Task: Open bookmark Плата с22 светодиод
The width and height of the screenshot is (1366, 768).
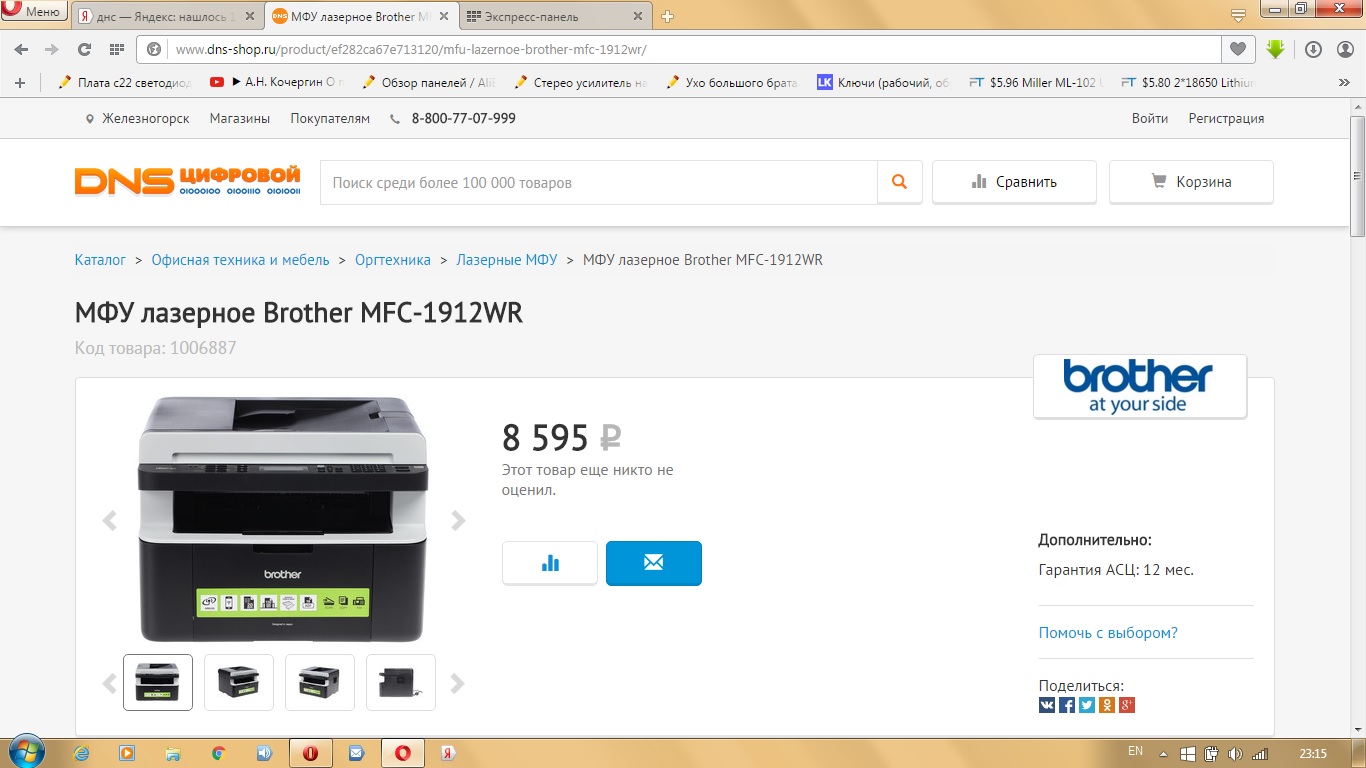Action: point(125,83)
